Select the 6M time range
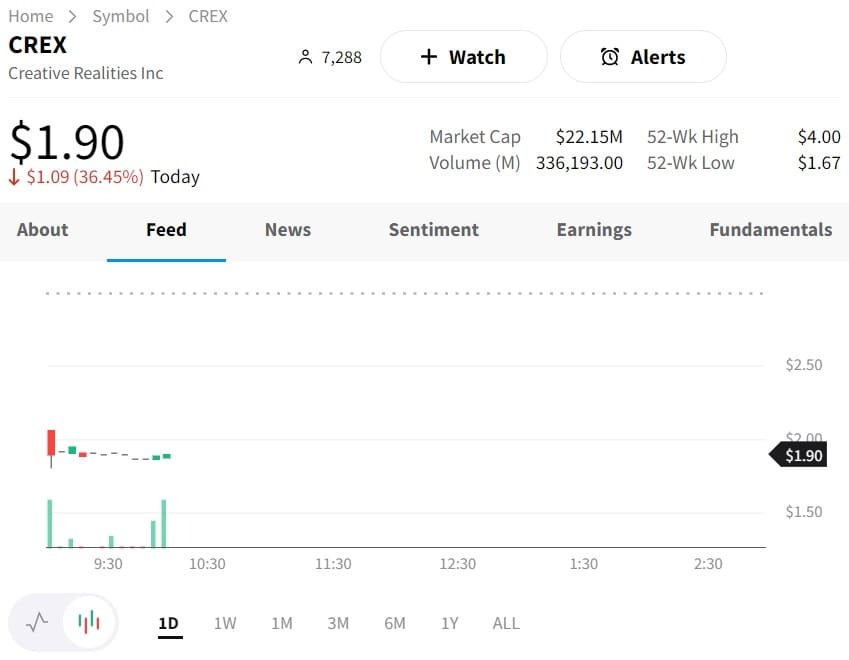Viewport: 849px width, 660px height. point(395,623)
